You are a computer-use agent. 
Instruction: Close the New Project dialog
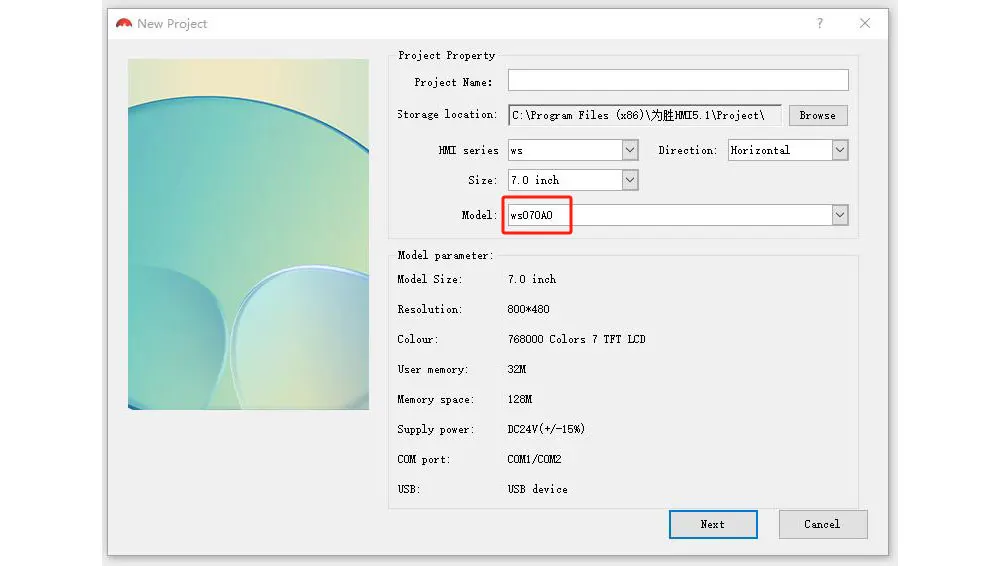(865, 24)
